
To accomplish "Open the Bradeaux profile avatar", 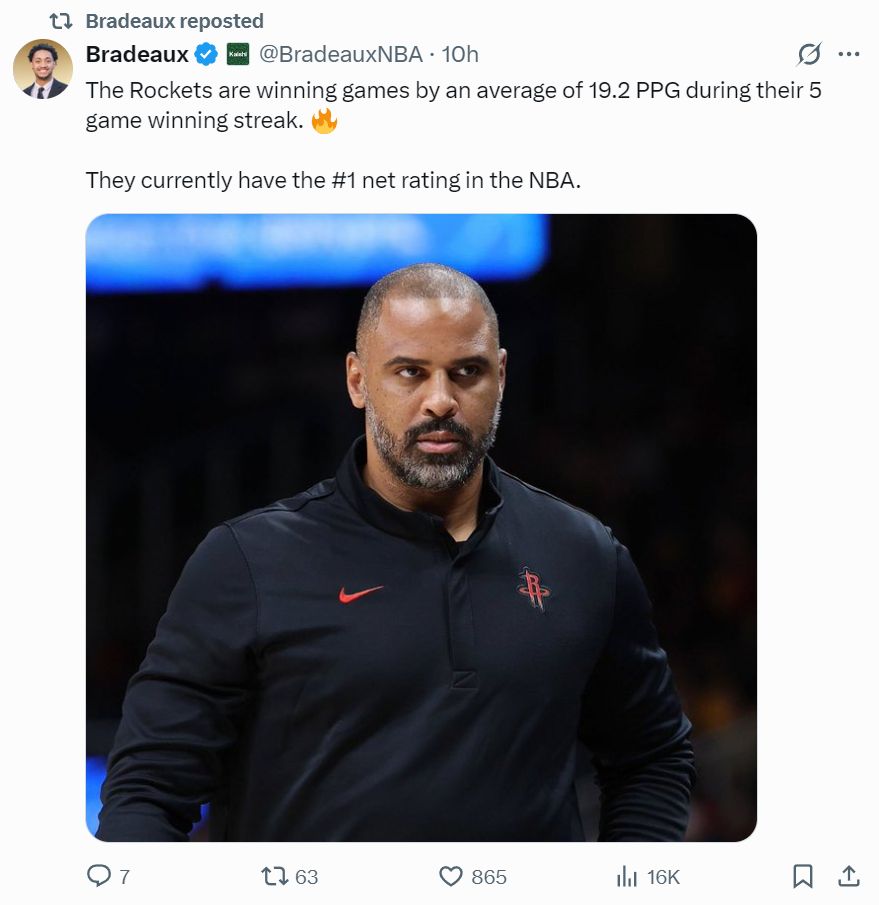I will (x=42, y=69).
